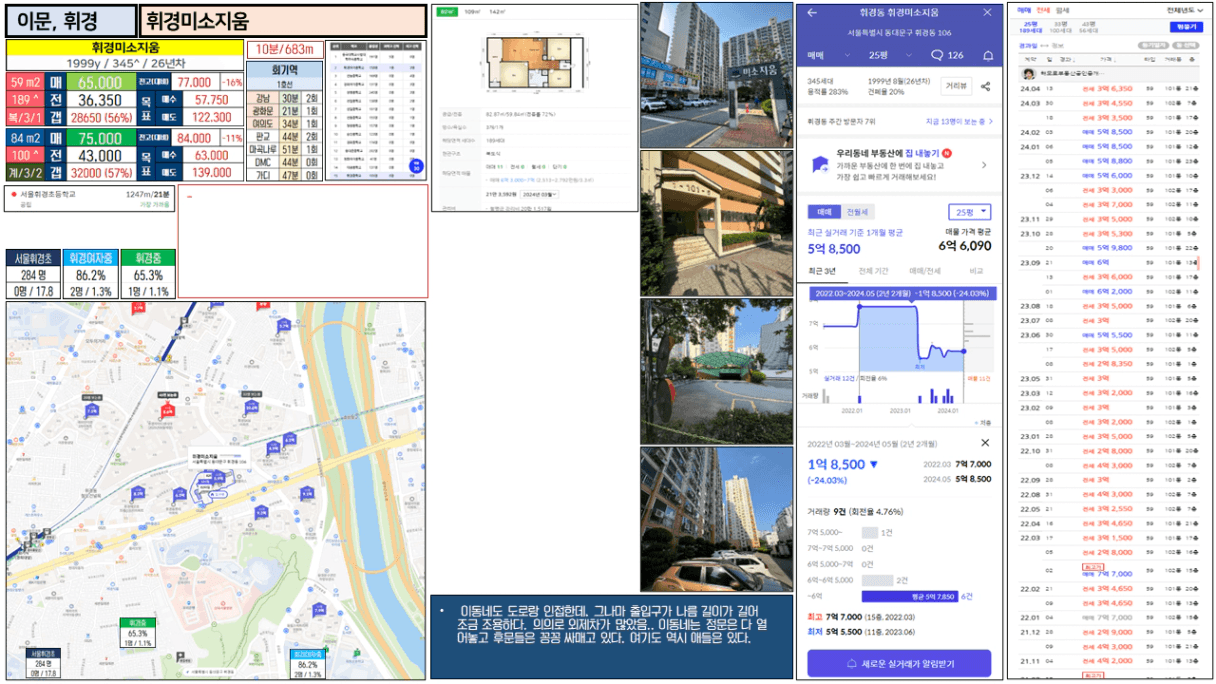Select the 전세 tab in the transaction list
Screen dimensions: 1216x684
tap(1043, 9)
